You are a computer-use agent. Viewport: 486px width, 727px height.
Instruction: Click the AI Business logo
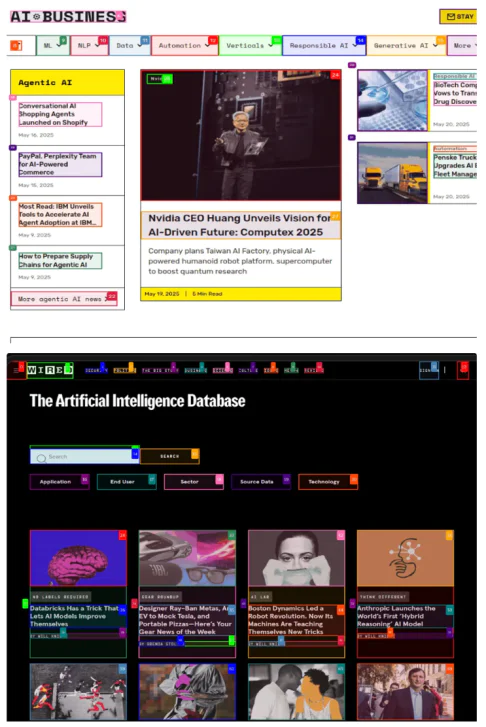(68, 17)
